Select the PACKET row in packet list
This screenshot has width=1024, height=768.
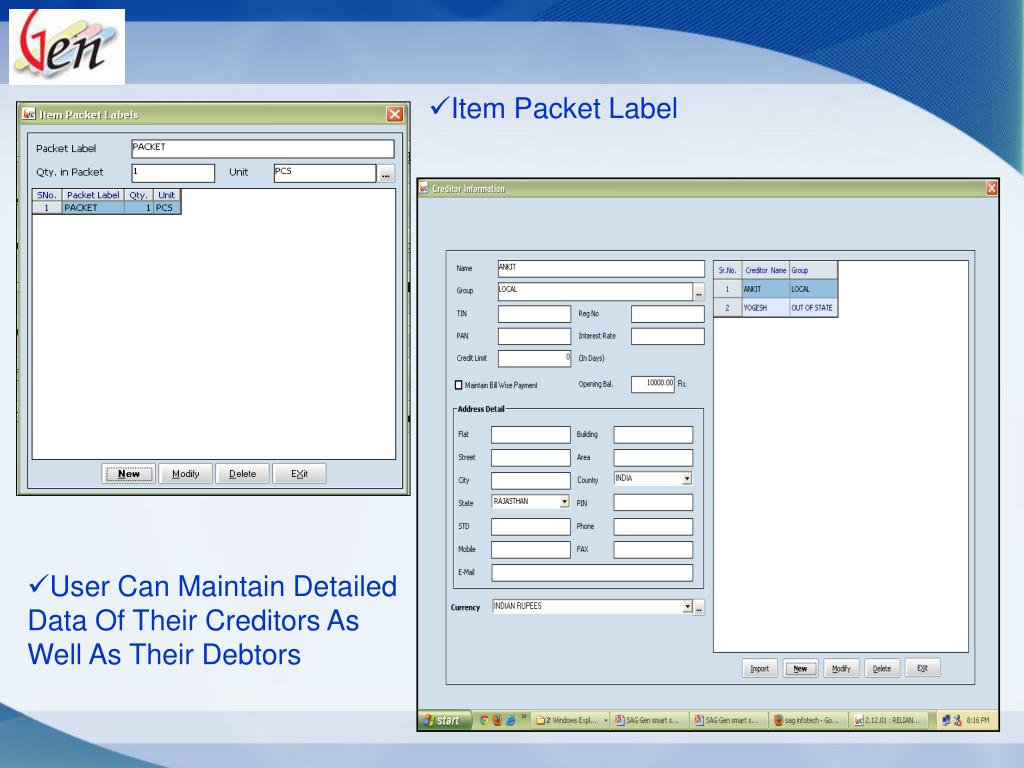click(x=106, y=208)
